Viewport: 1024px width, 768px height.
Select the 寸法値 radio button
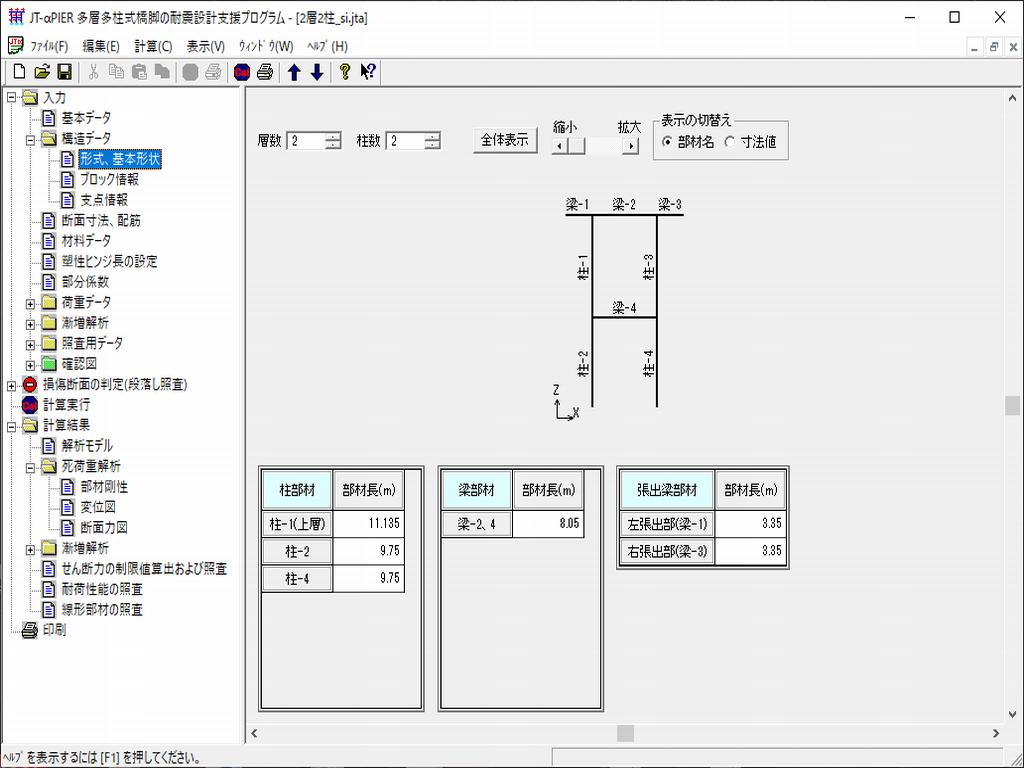point(729,142)
